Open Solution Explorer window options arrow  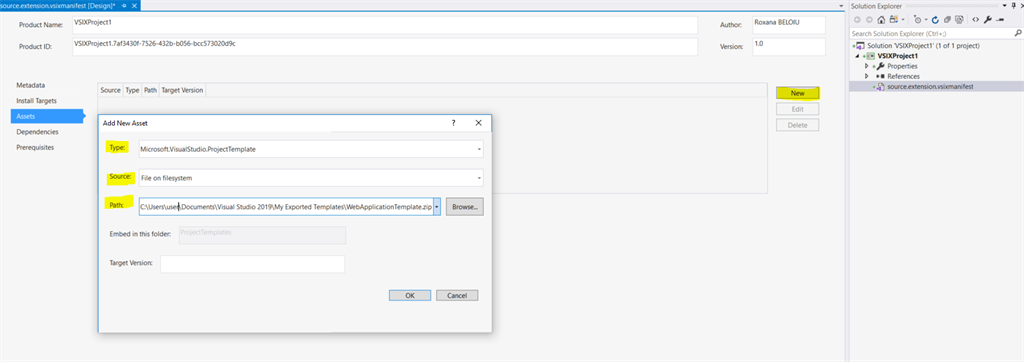pos(1004,5)
